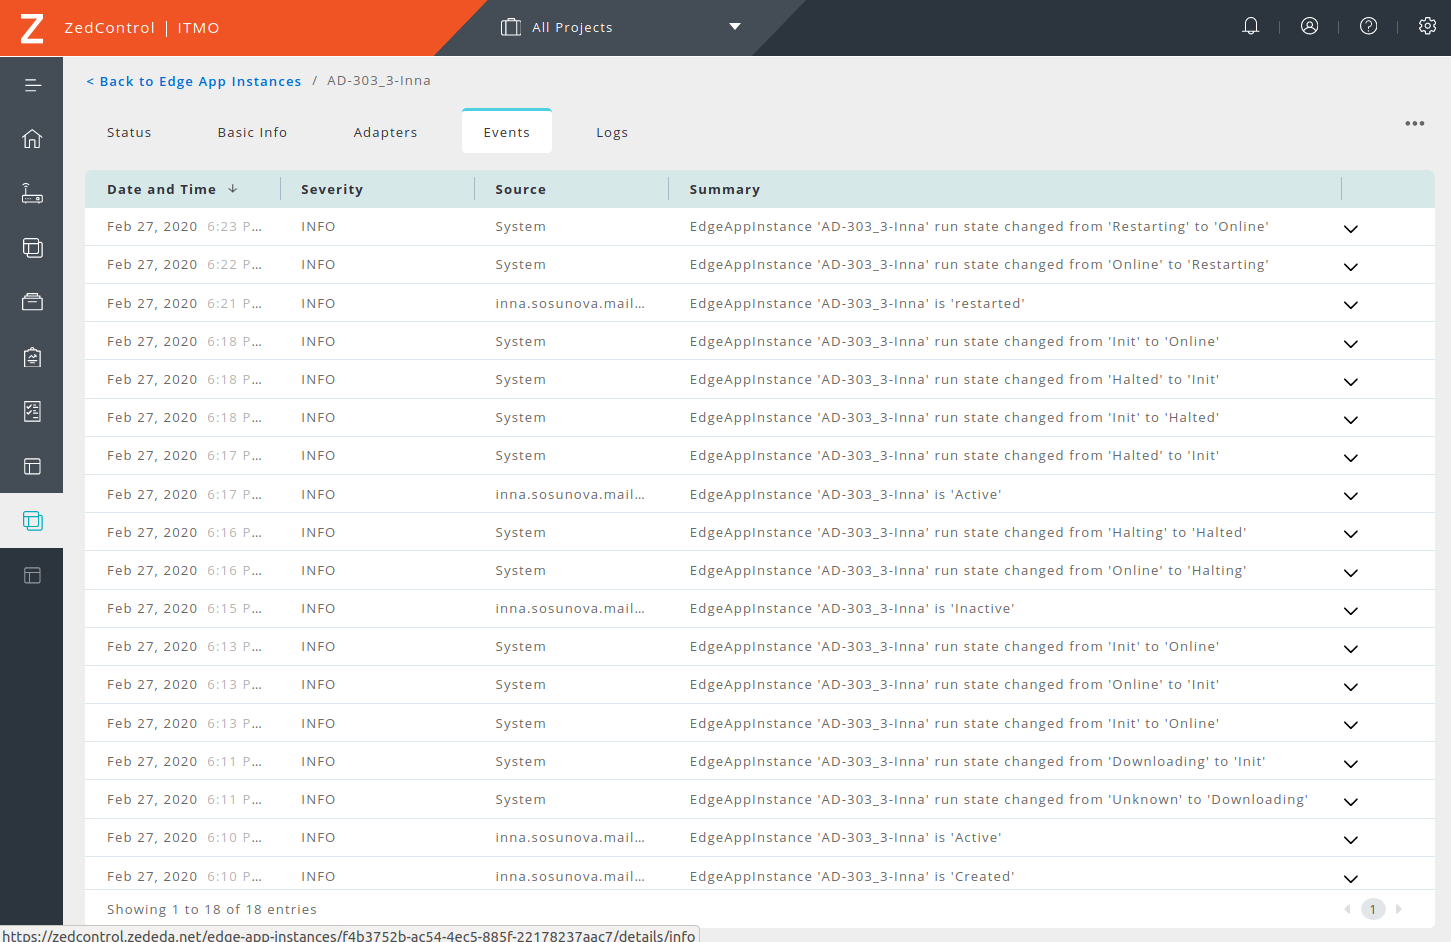The image size is (1451, 942).
Task: Click the help question mark icon
Action: point(1368,27)
